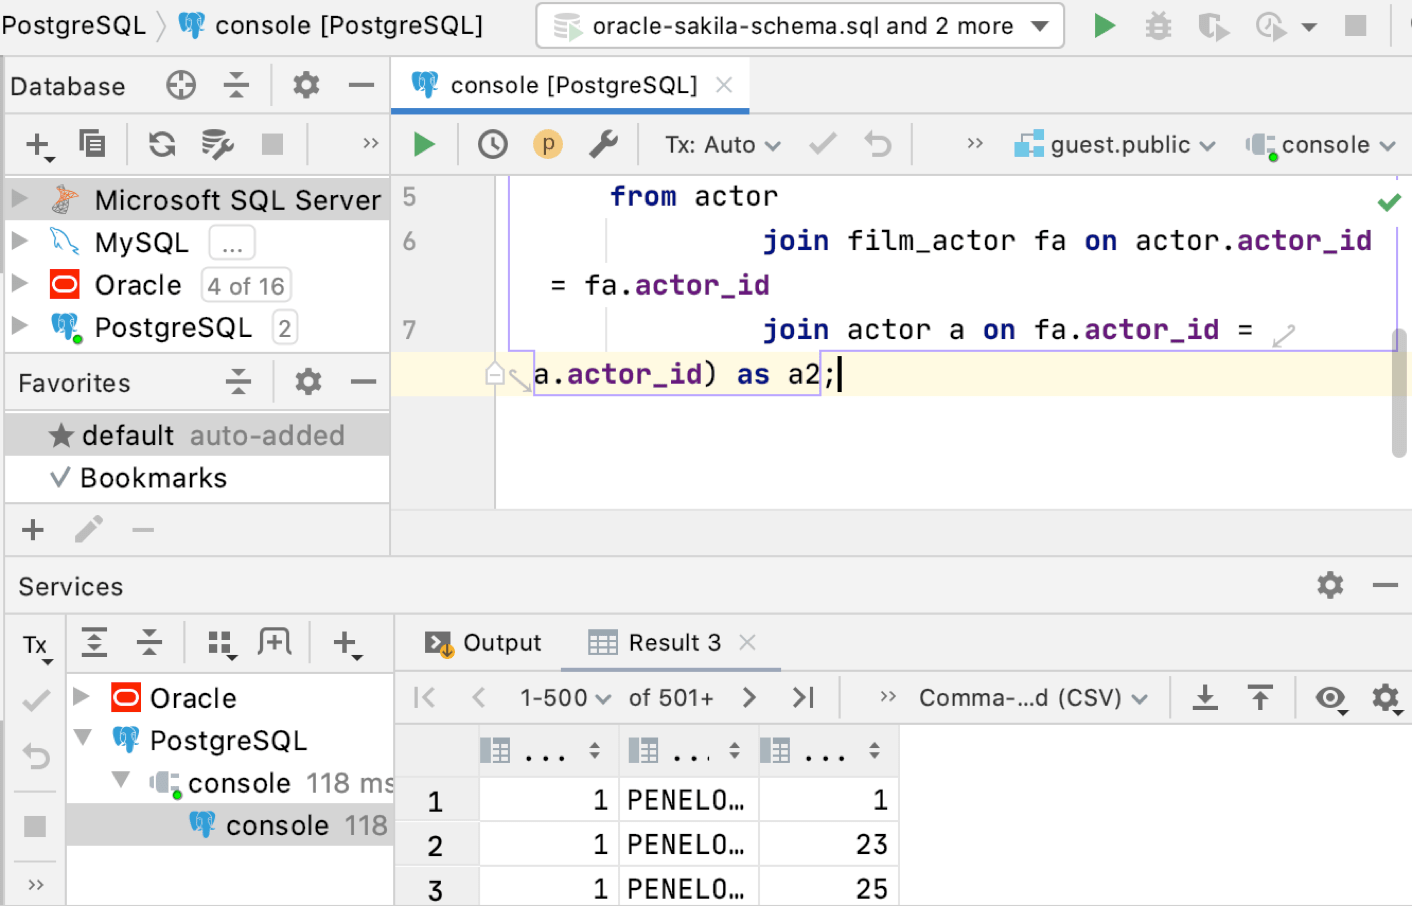Toggle Tx transaction mode in Services
Viewport: 1412px width, 906px height.
coord(36,646)
